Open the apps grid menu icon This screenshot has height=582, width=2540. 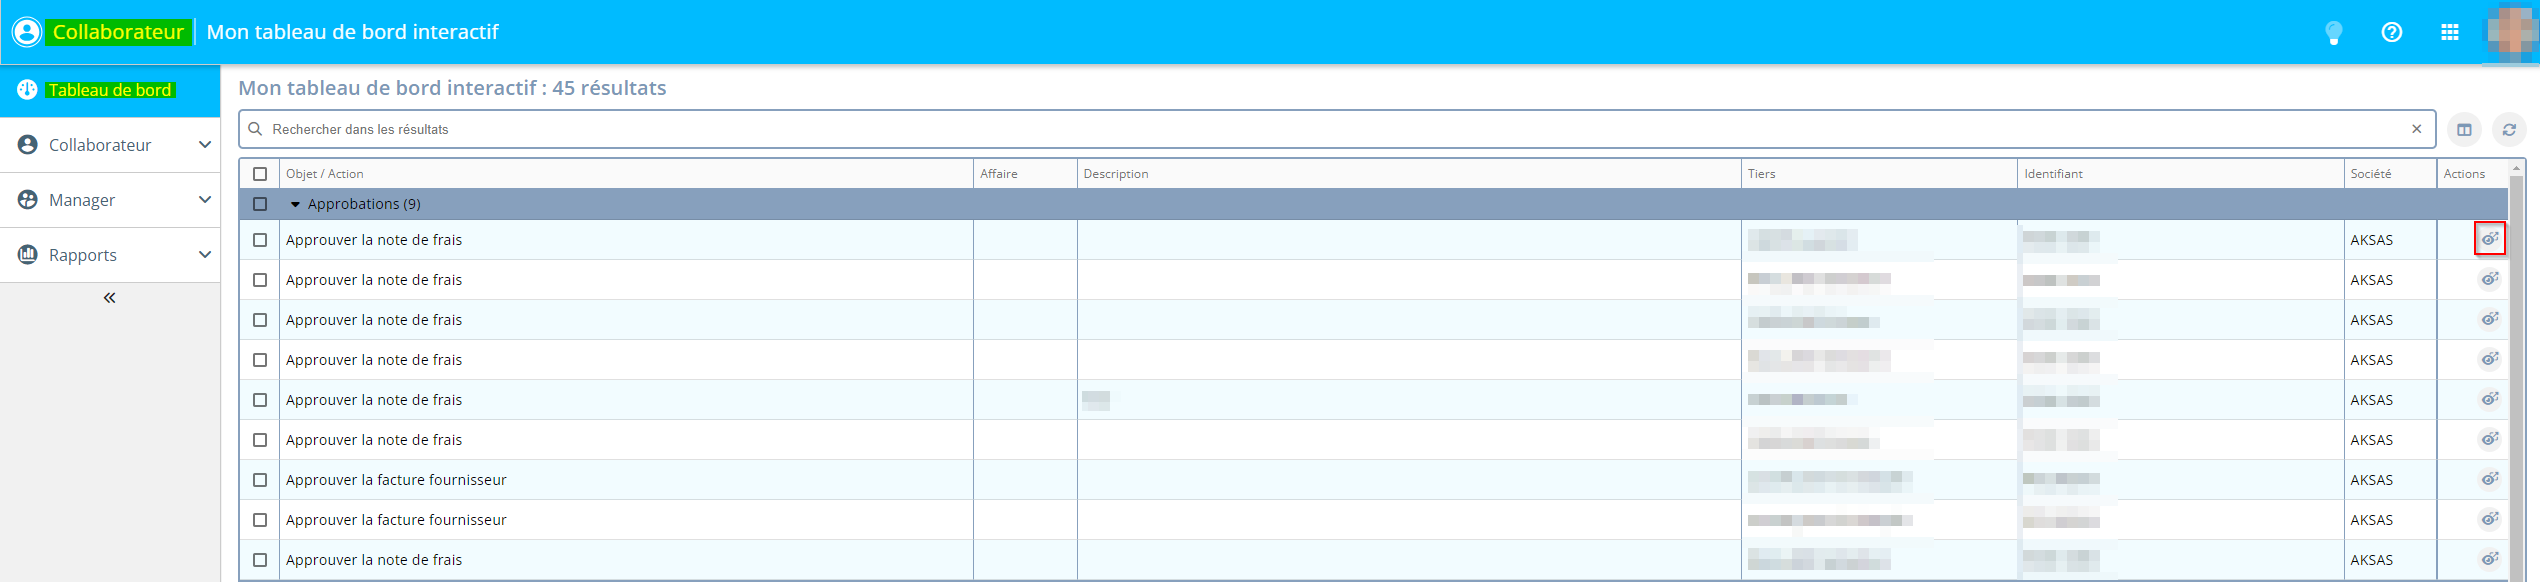pyautogui.click(x=2449, y=33)
